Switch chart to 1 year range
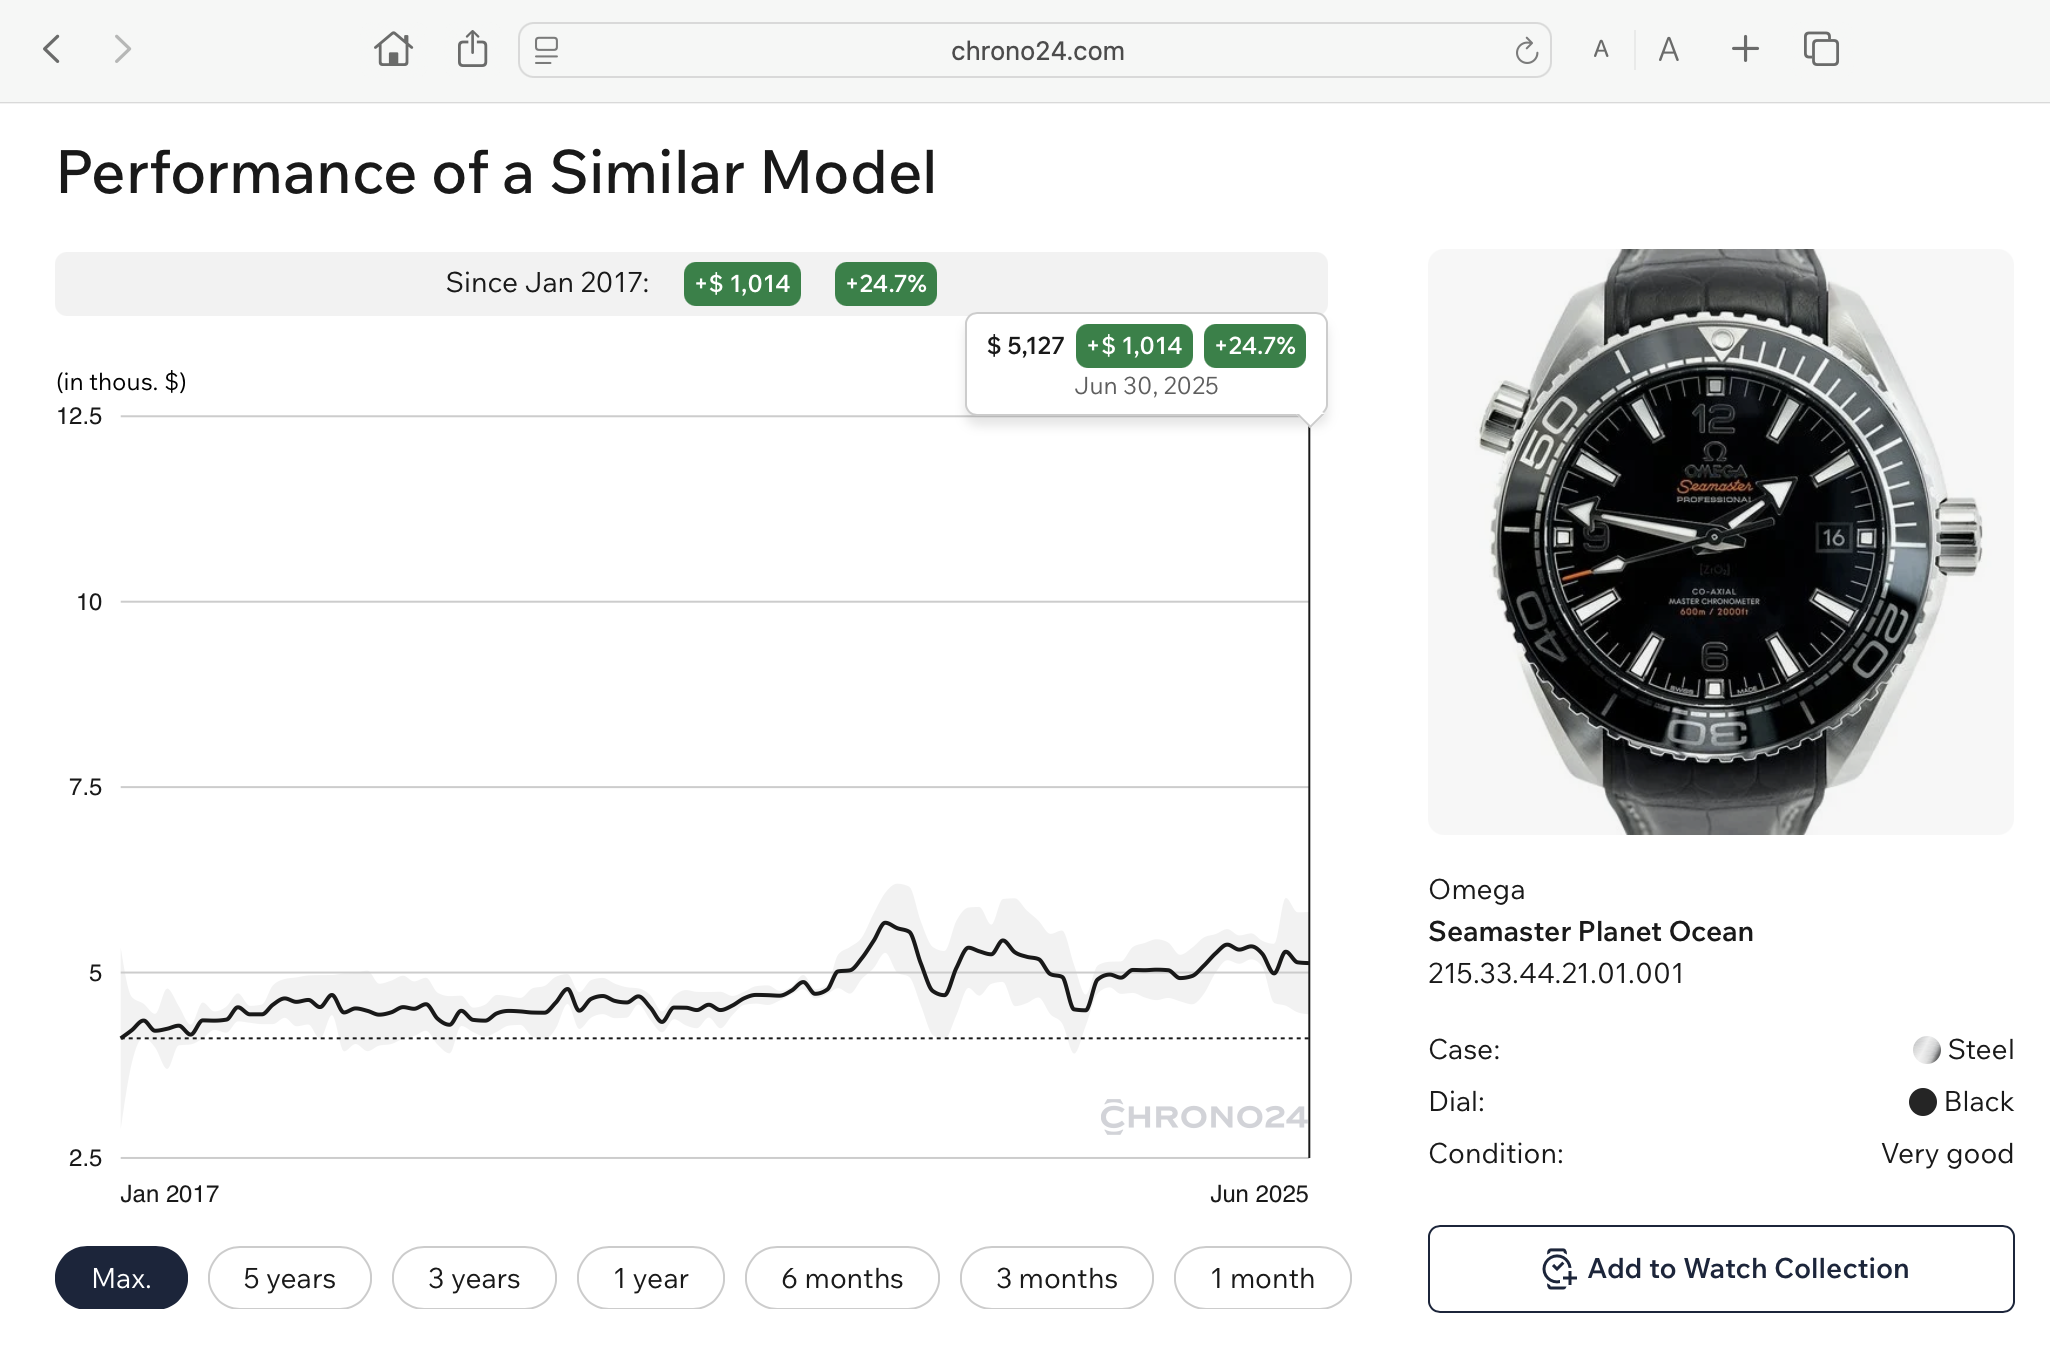Image resolution: width=2050 pixels, height=1370 pixels. (x=651, y=1277)
